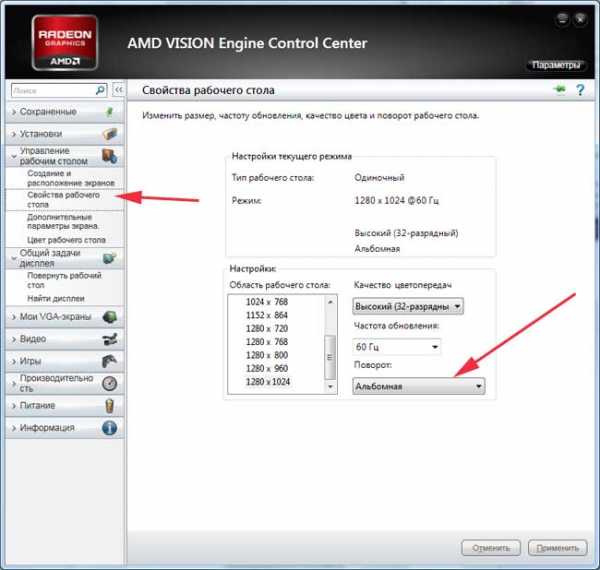Image resolution: width=600 pixels, height=570 pixels.
Task: Click the Питание battery icon
Action: 110,406
